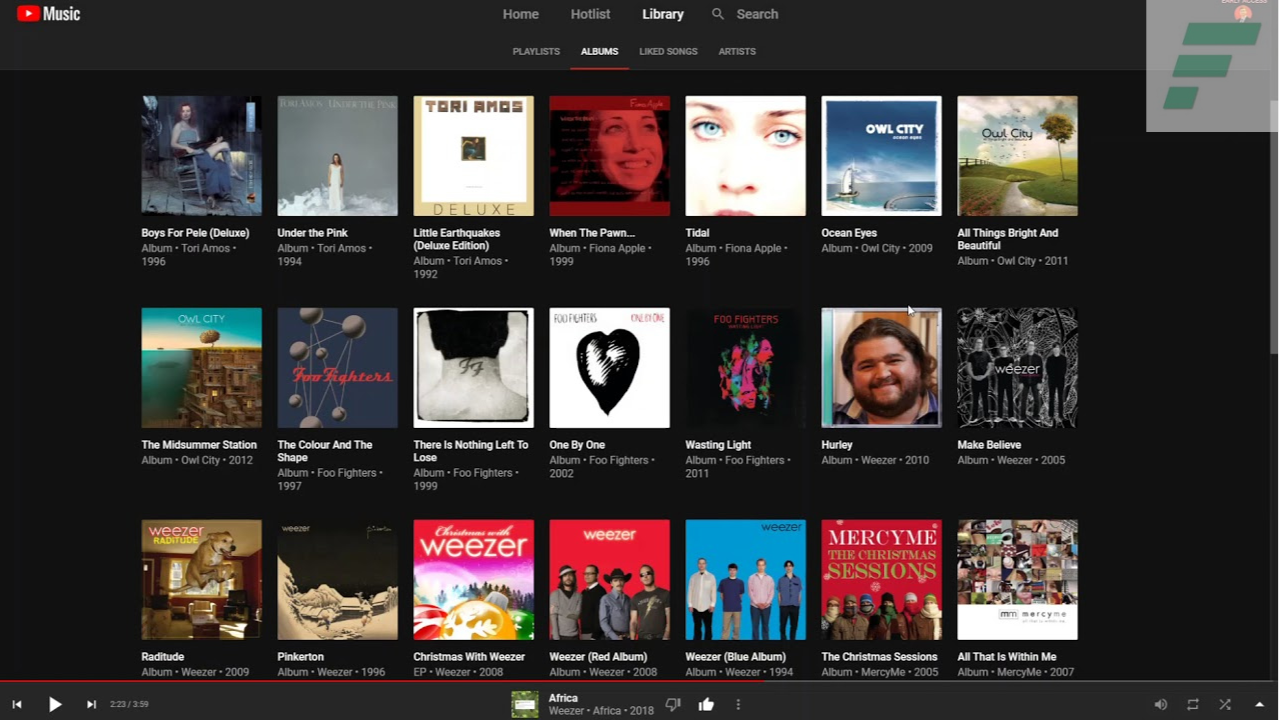Click the "Hurley" album title

tap(837, 445)
